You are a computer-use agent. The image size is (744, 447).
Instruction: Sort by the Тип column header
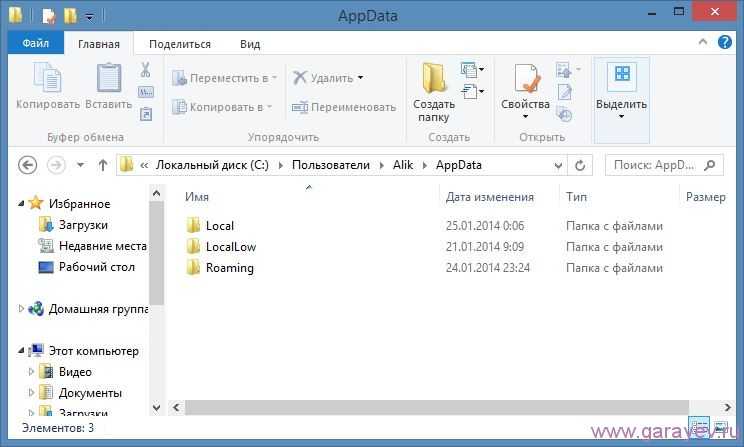click(577, 197)
